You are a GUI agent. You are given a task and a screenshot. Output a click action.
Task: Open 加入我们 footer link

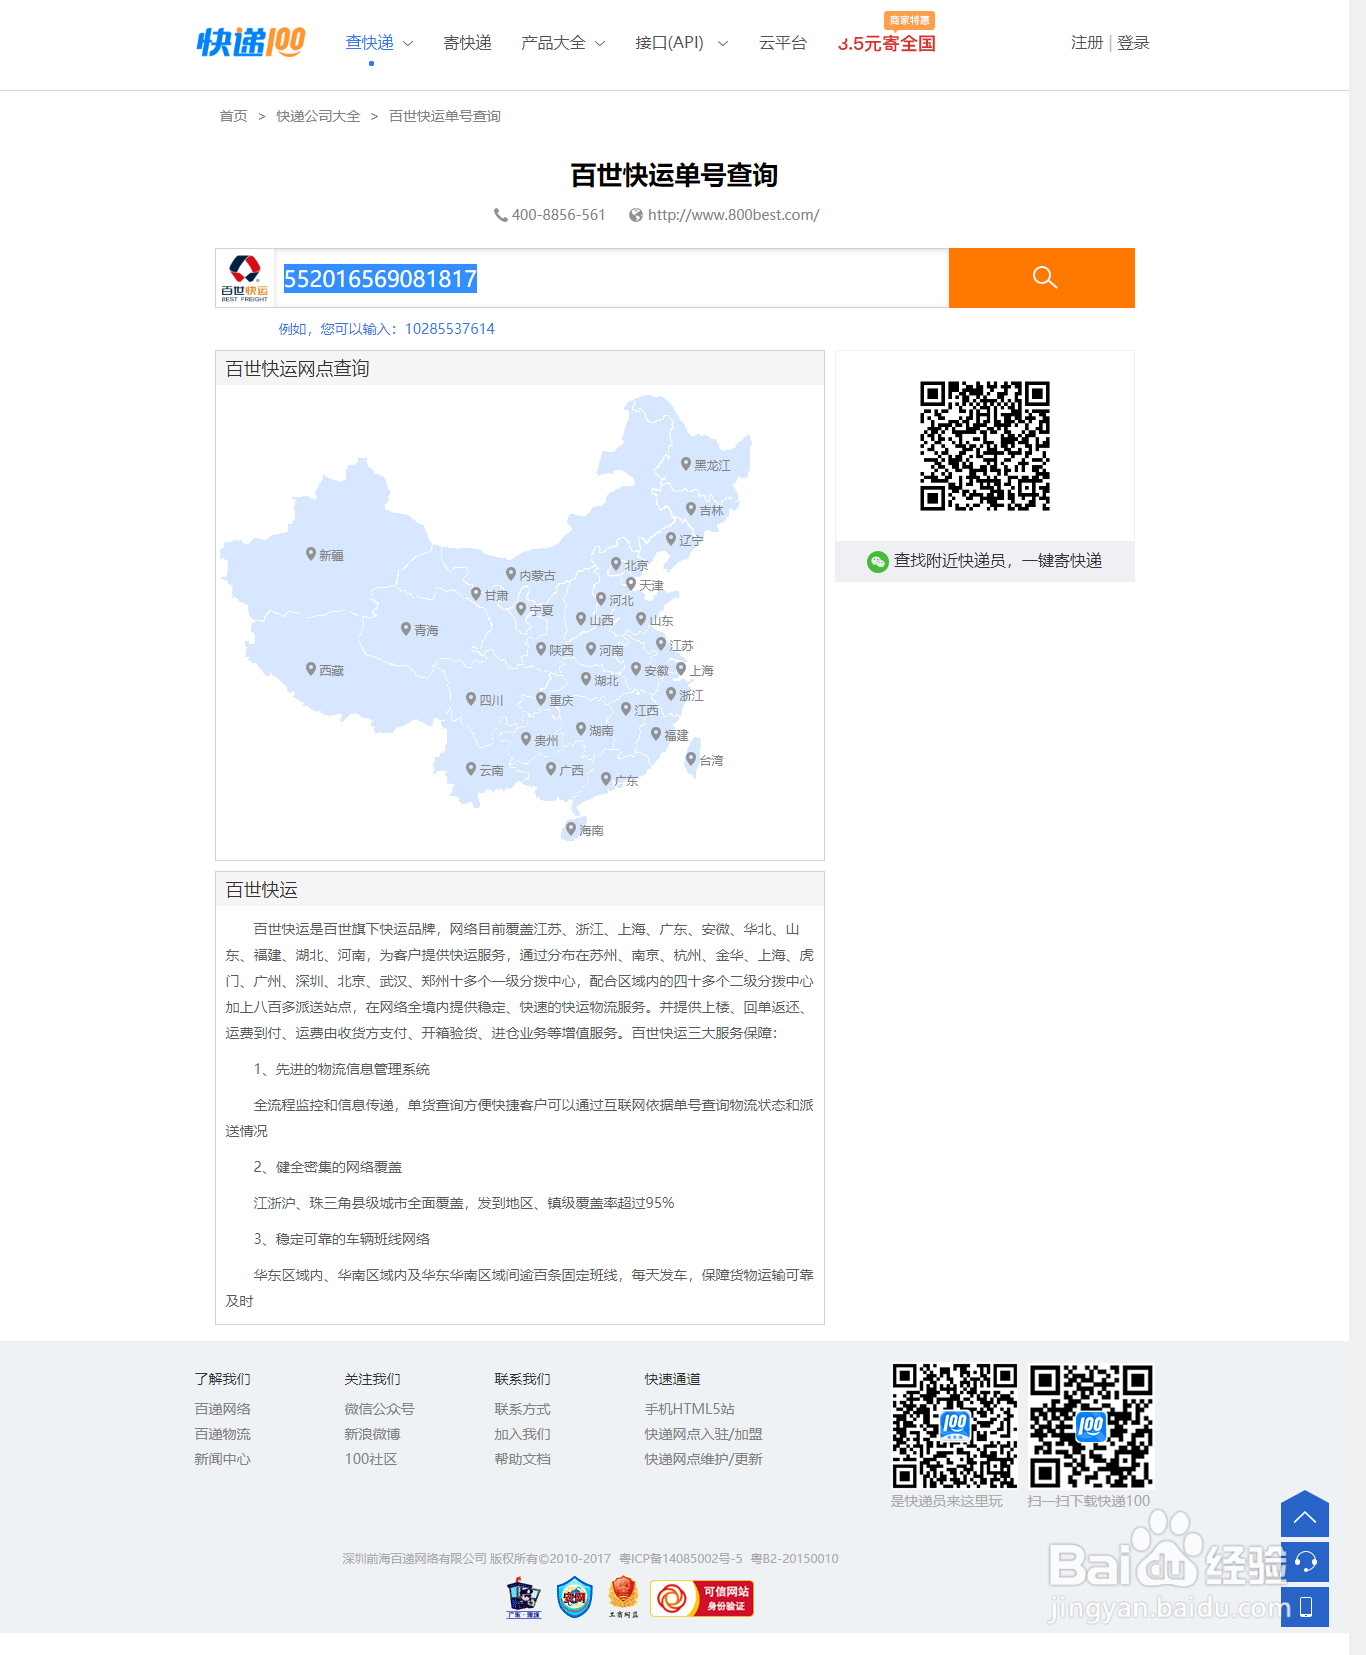(x=522, y=1434)
